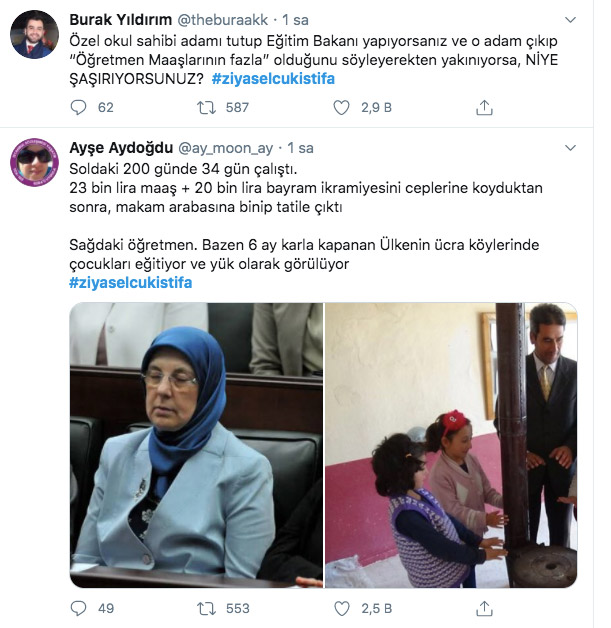Open more options for Burak Yıldırım's tweet
611x628 pixels.
570,20
